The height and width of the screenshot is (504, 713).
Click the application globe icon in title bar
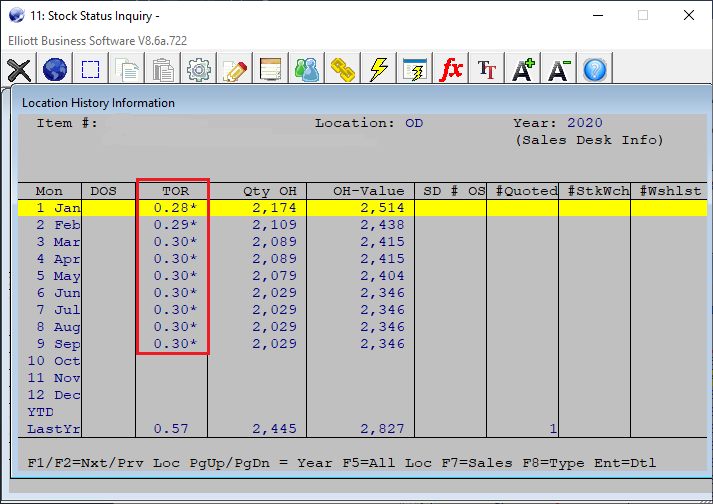coord(16,15)
